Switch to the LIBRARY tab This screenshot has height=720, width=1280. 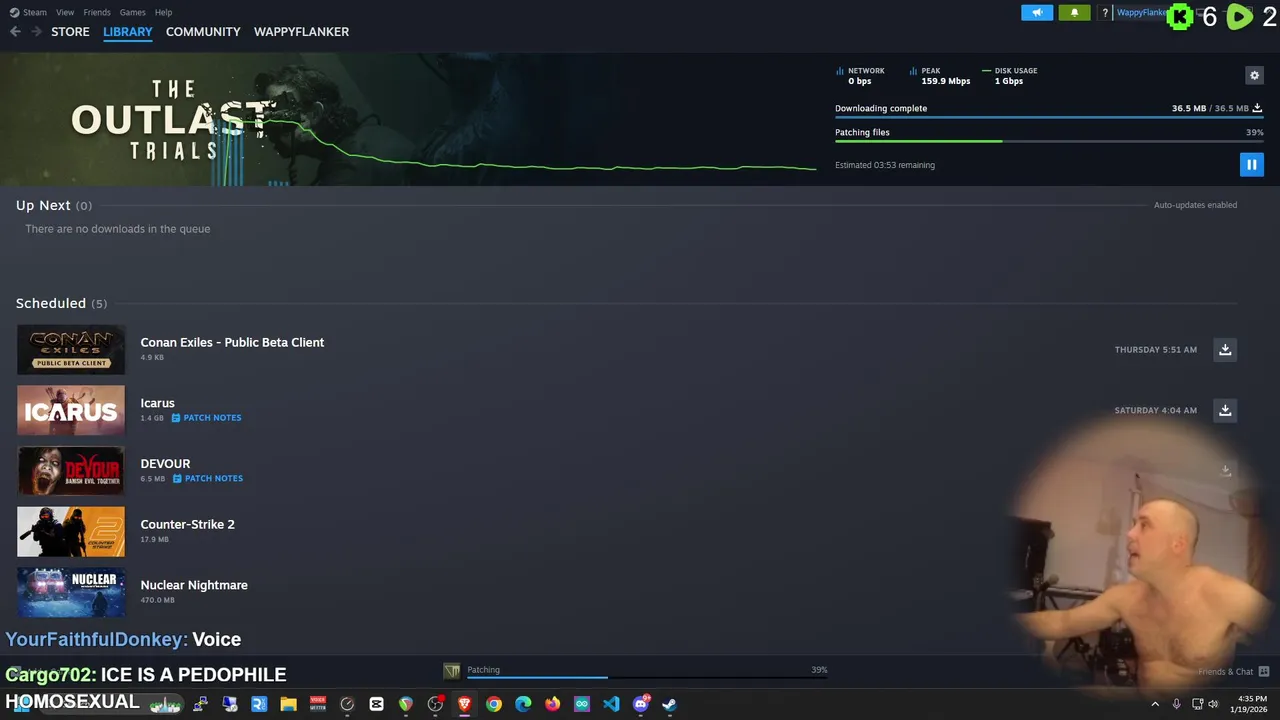[128, 32]
